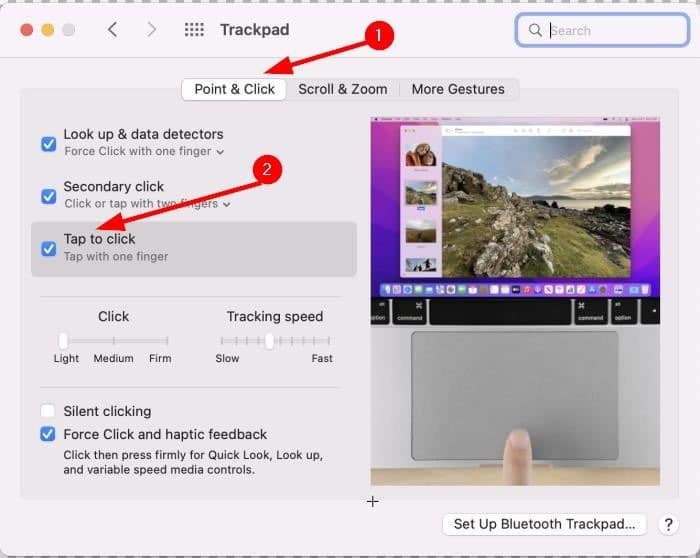The height and width of the screenshot is (558, 700).
Task: Open the show-all preferences grid icon
Action: (x=194, y=30)
